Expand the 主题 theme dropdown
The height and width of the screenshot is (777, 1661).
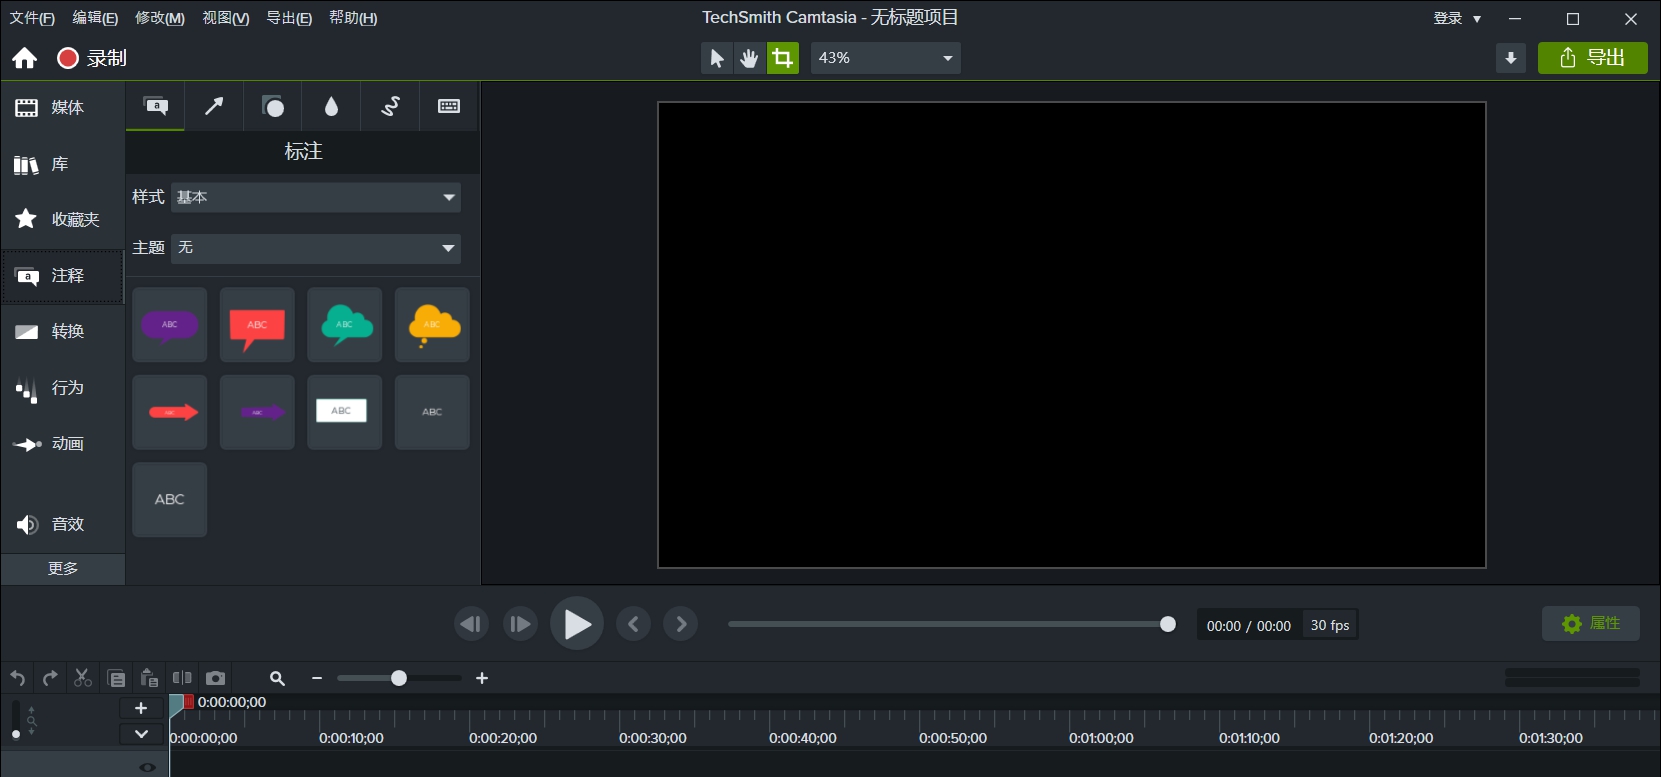point(316,248)
